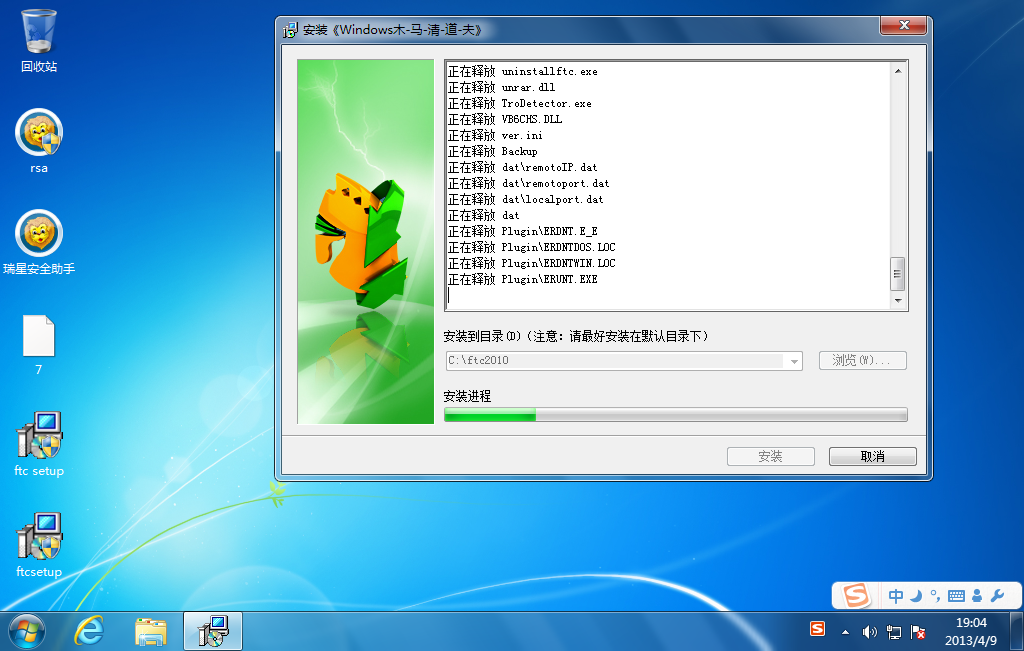The image size is (1024, 651).
Task: Click the installer title bar icon
Action: pyautogui.click(x=290, y=30)
